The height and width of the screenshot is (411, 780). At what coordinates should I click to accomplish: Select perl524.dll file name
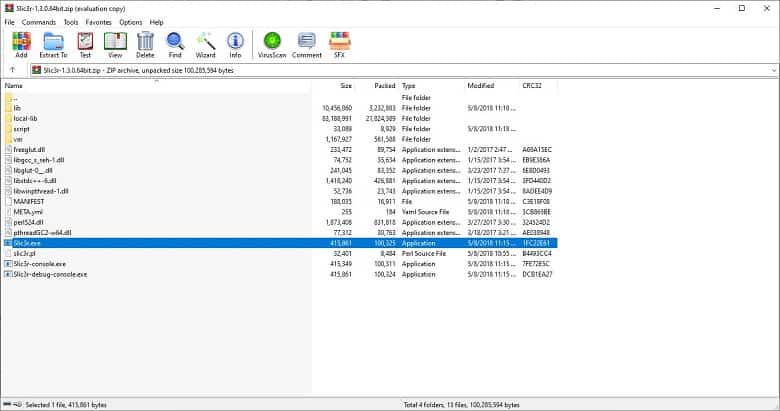[x=28, y=222]
